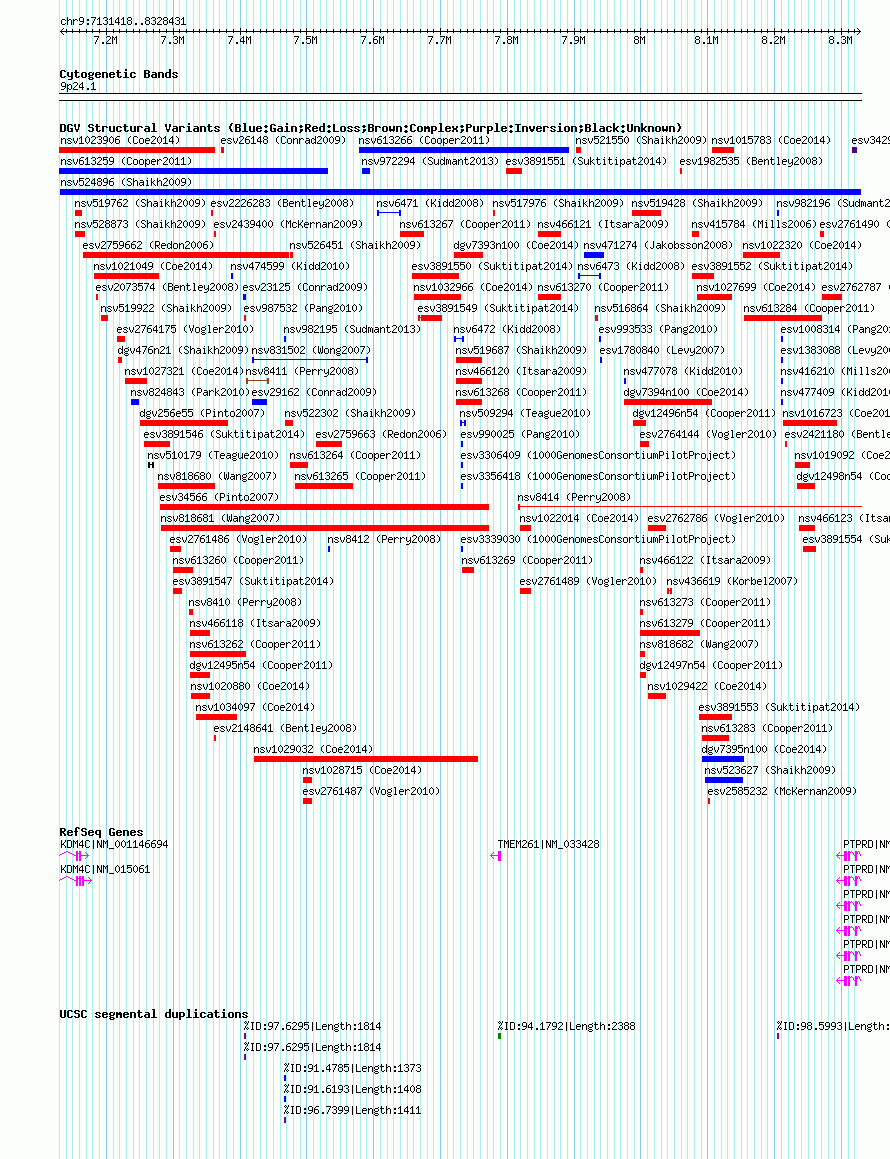The width and height of the screenshot is (890, 1159).
Task: Click the KDM4C|NM_001146694 gene label
Action: pos(115,843)
